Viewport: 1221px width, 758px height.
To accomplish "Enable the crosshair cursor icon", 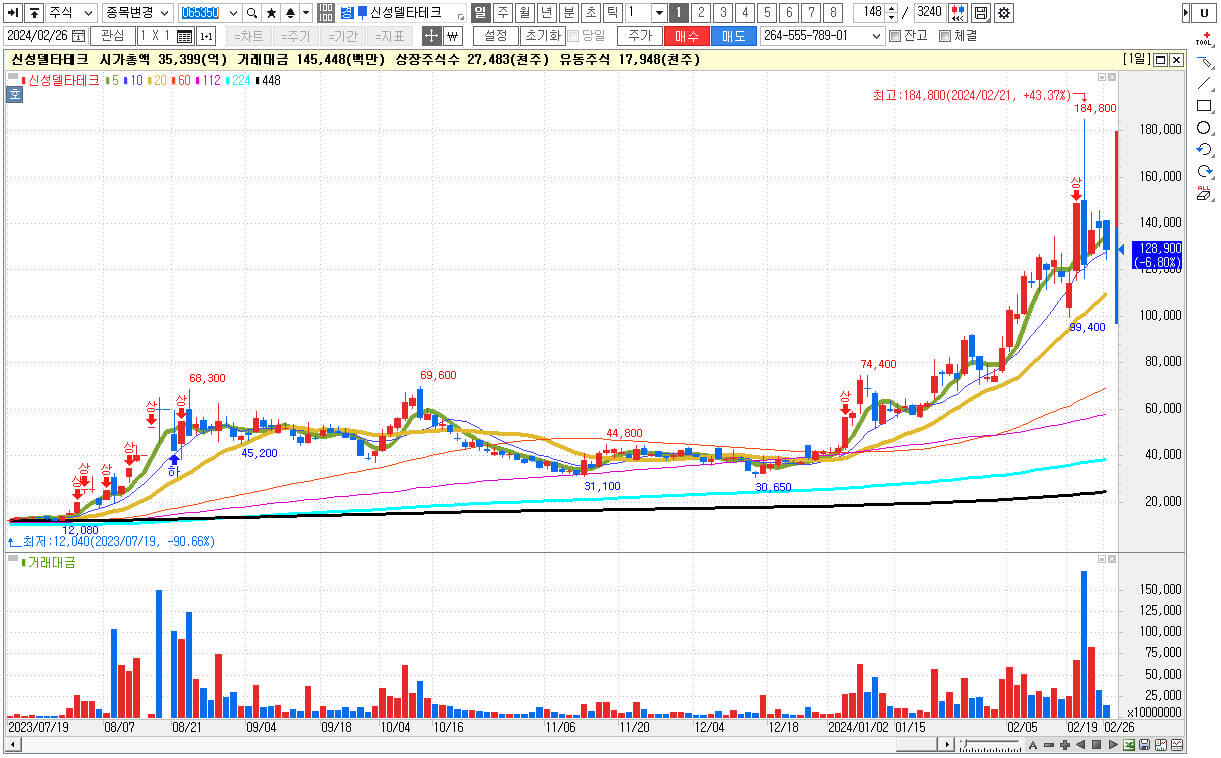I will [431, 36].
